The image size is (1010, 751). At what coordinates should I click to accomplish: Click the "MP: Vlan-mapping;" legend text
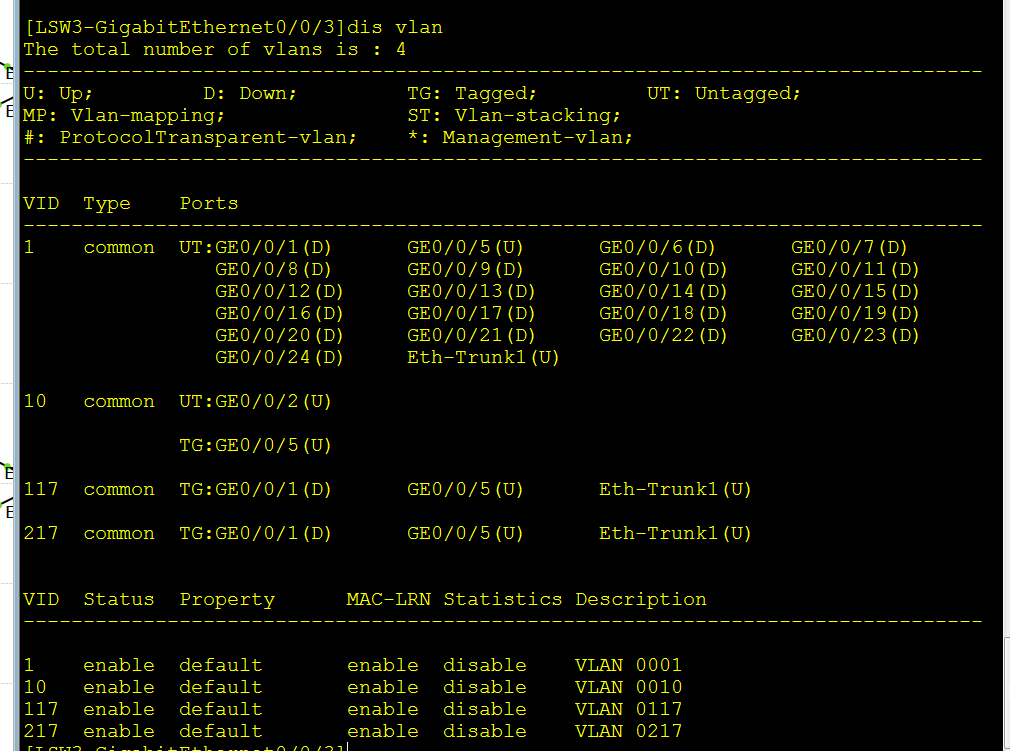pos(123,115)
